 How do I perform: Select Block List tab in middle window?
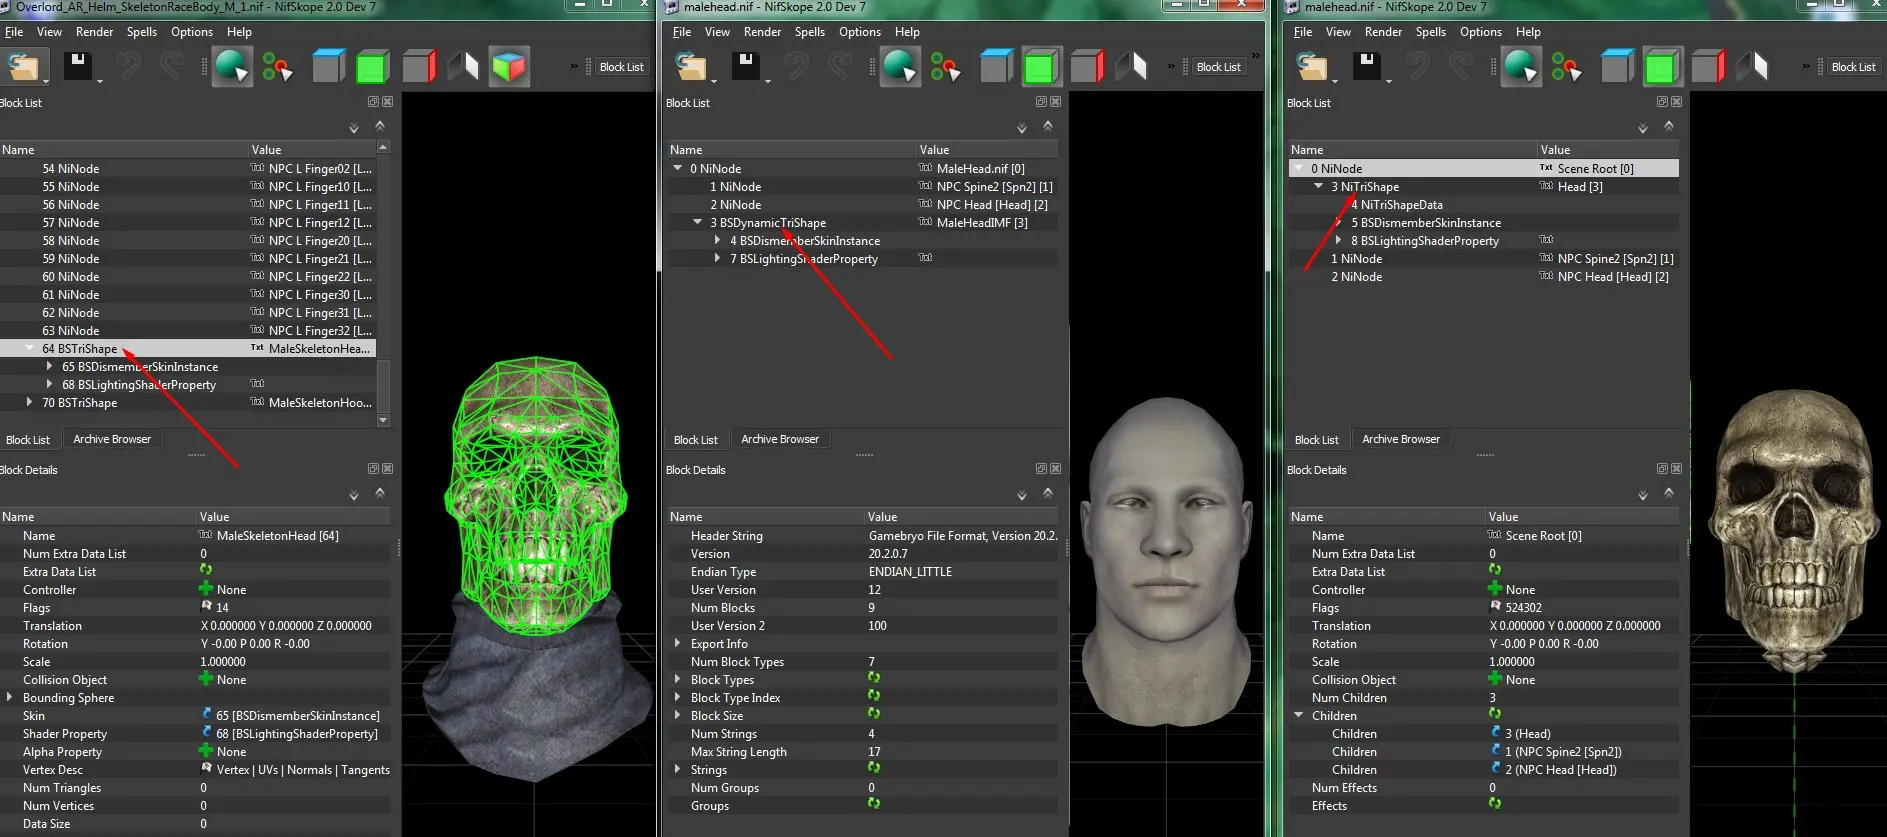click(x=696, y=440)
